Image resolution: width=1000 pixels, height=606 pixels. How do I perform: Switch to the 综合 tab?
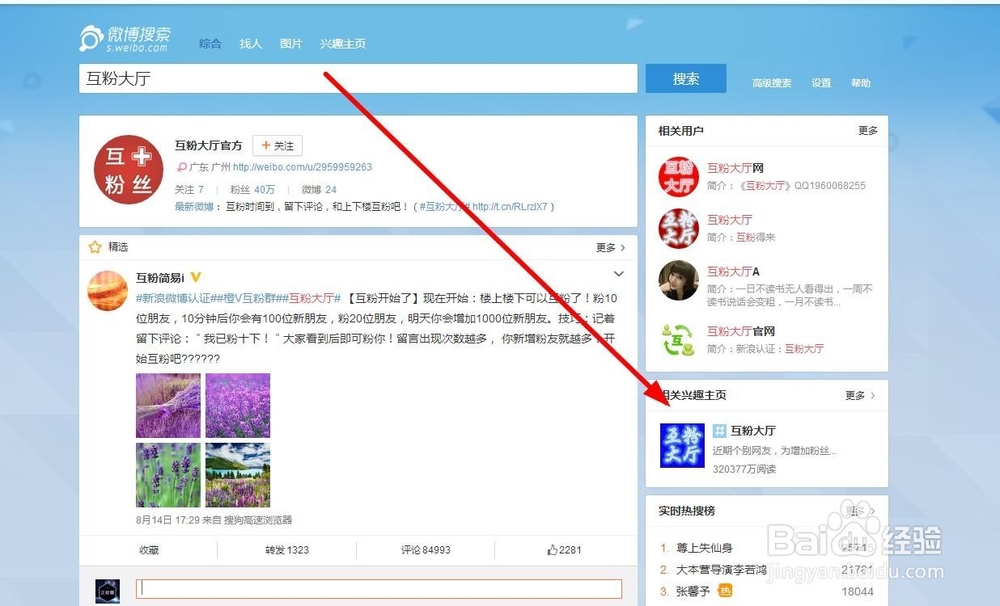pos(210,43)
